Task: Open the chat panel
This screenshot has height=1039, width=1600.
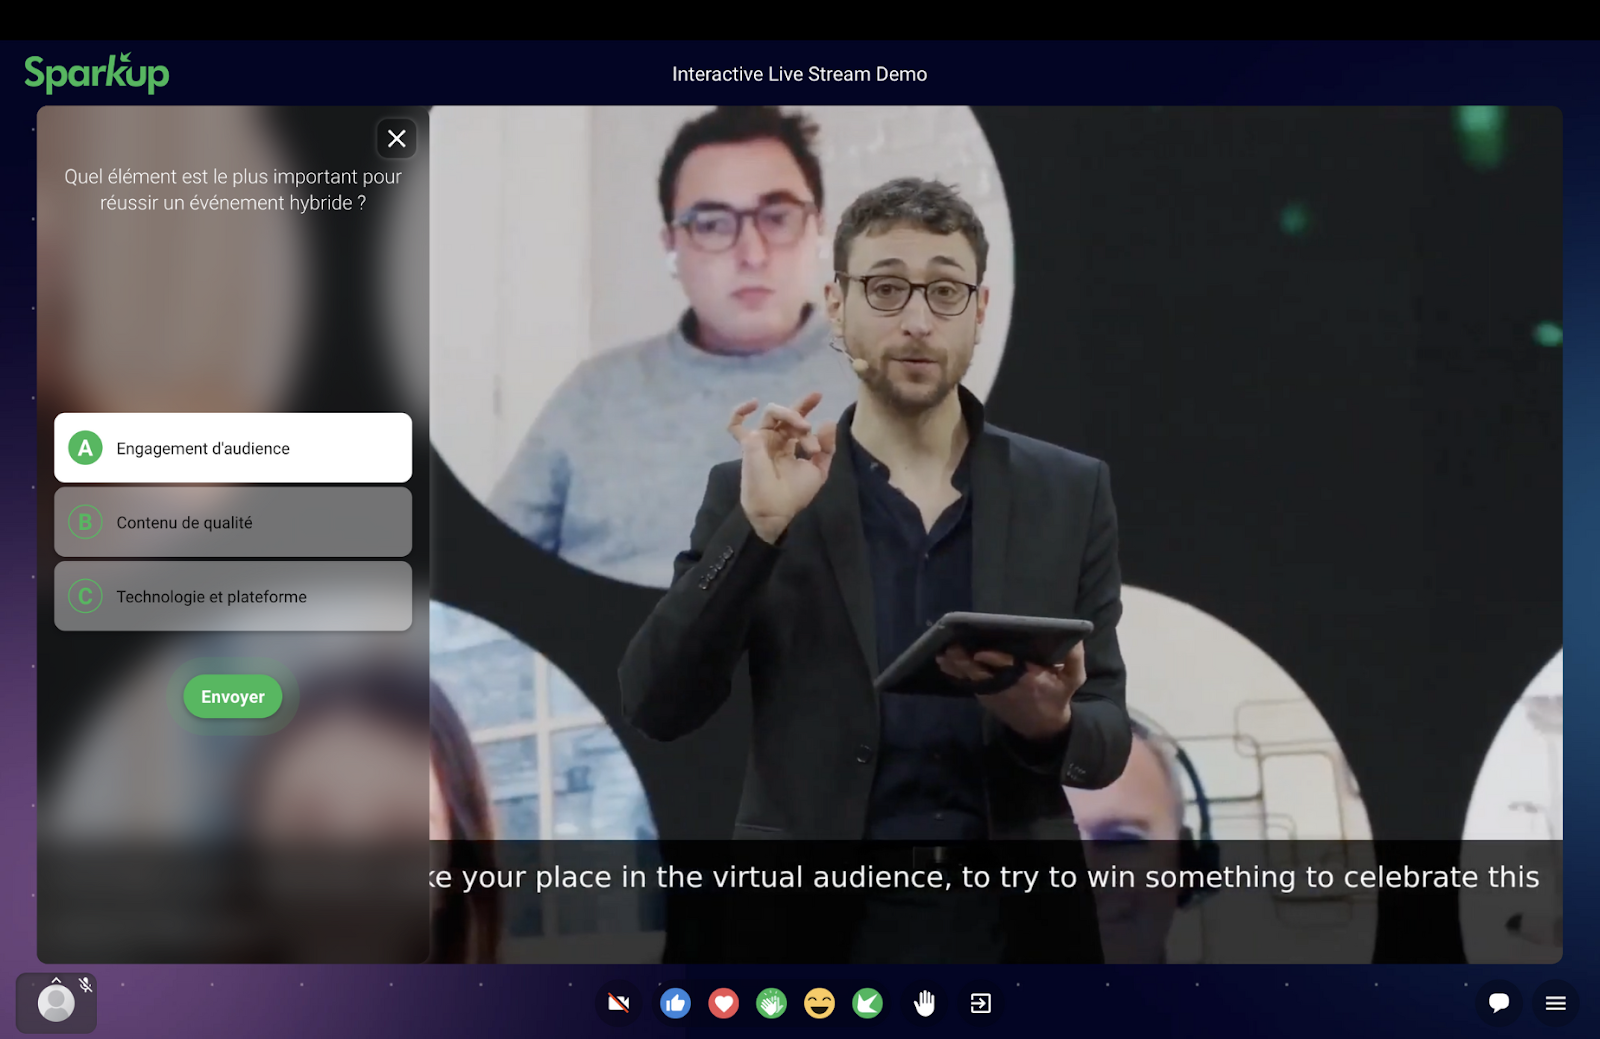Action: point(1498,1003)
